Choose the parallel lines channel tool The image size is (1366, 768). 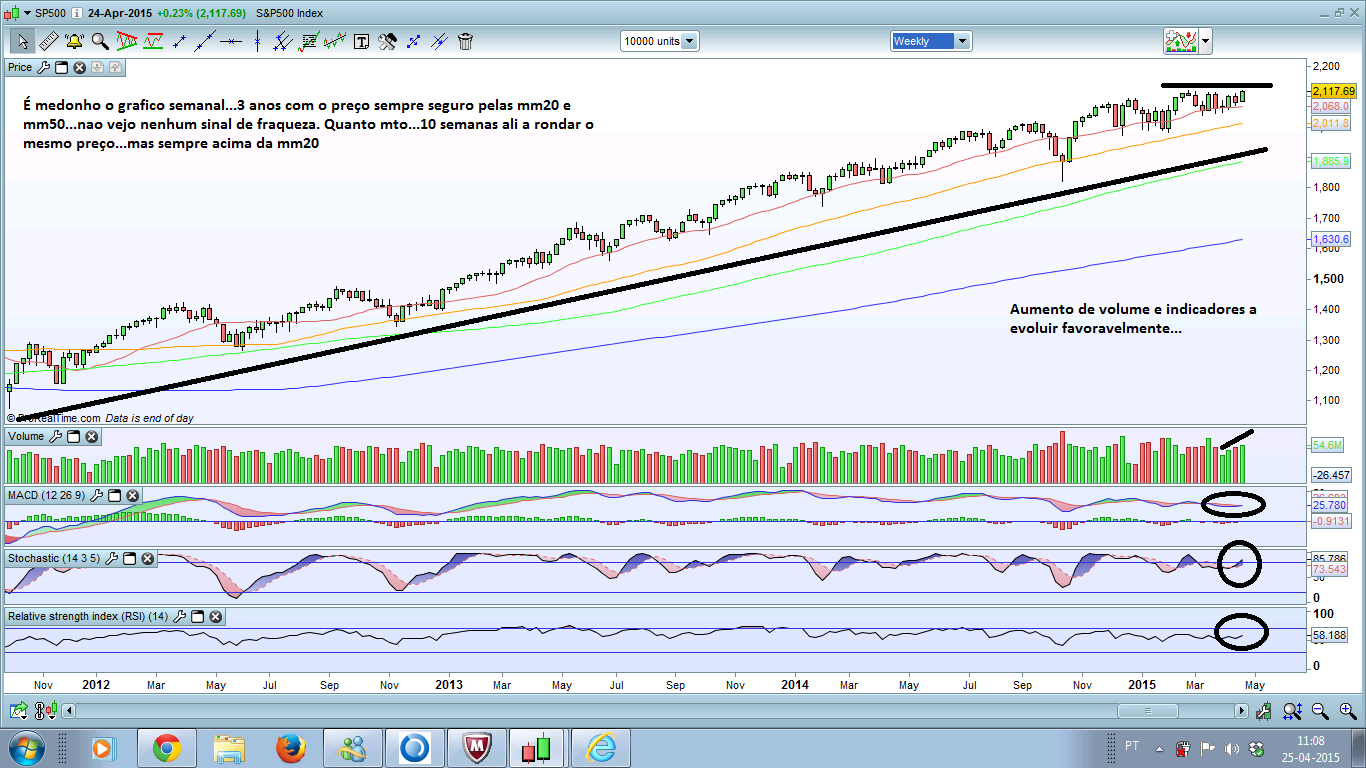click(283, 41)
